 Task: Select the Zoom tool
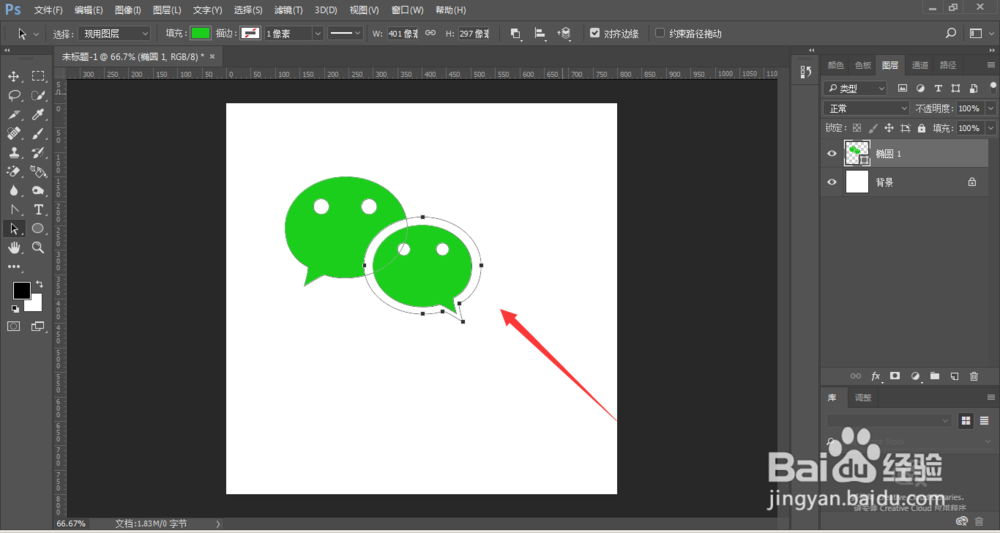tap(38, 247)
